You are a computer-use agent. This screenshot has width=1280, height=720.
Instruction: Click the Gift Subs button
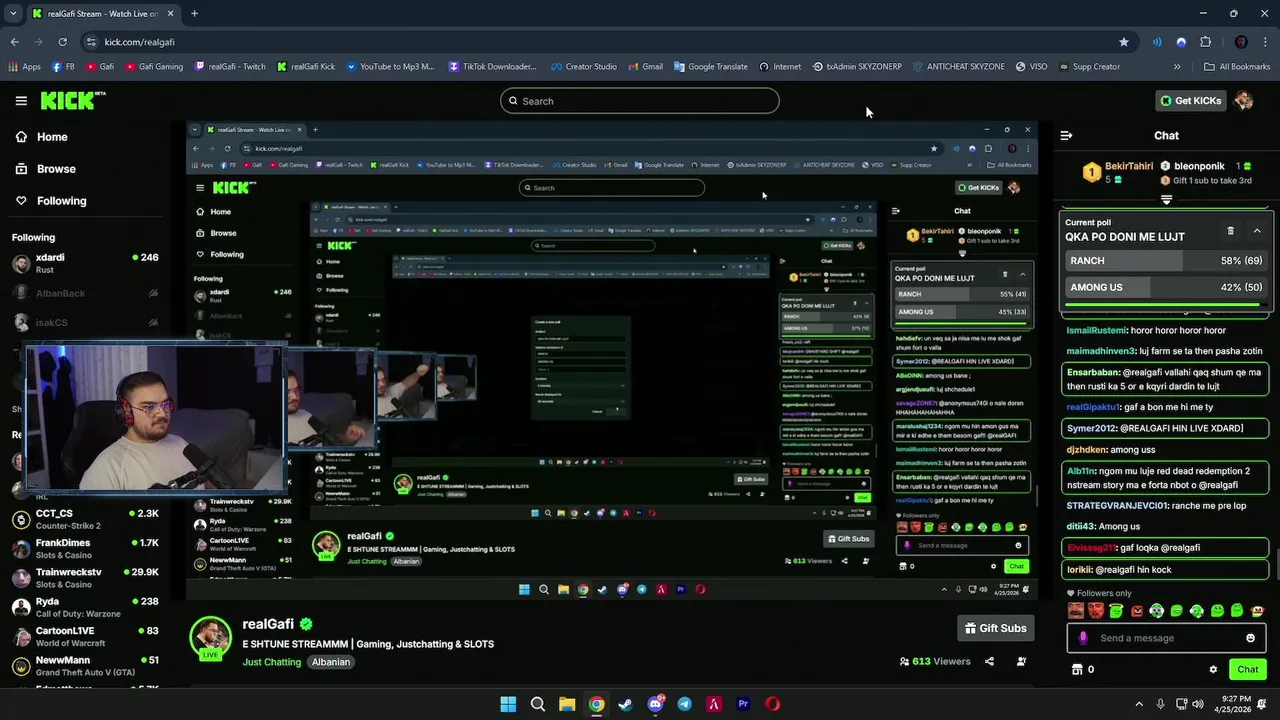(x=995, y=629)
